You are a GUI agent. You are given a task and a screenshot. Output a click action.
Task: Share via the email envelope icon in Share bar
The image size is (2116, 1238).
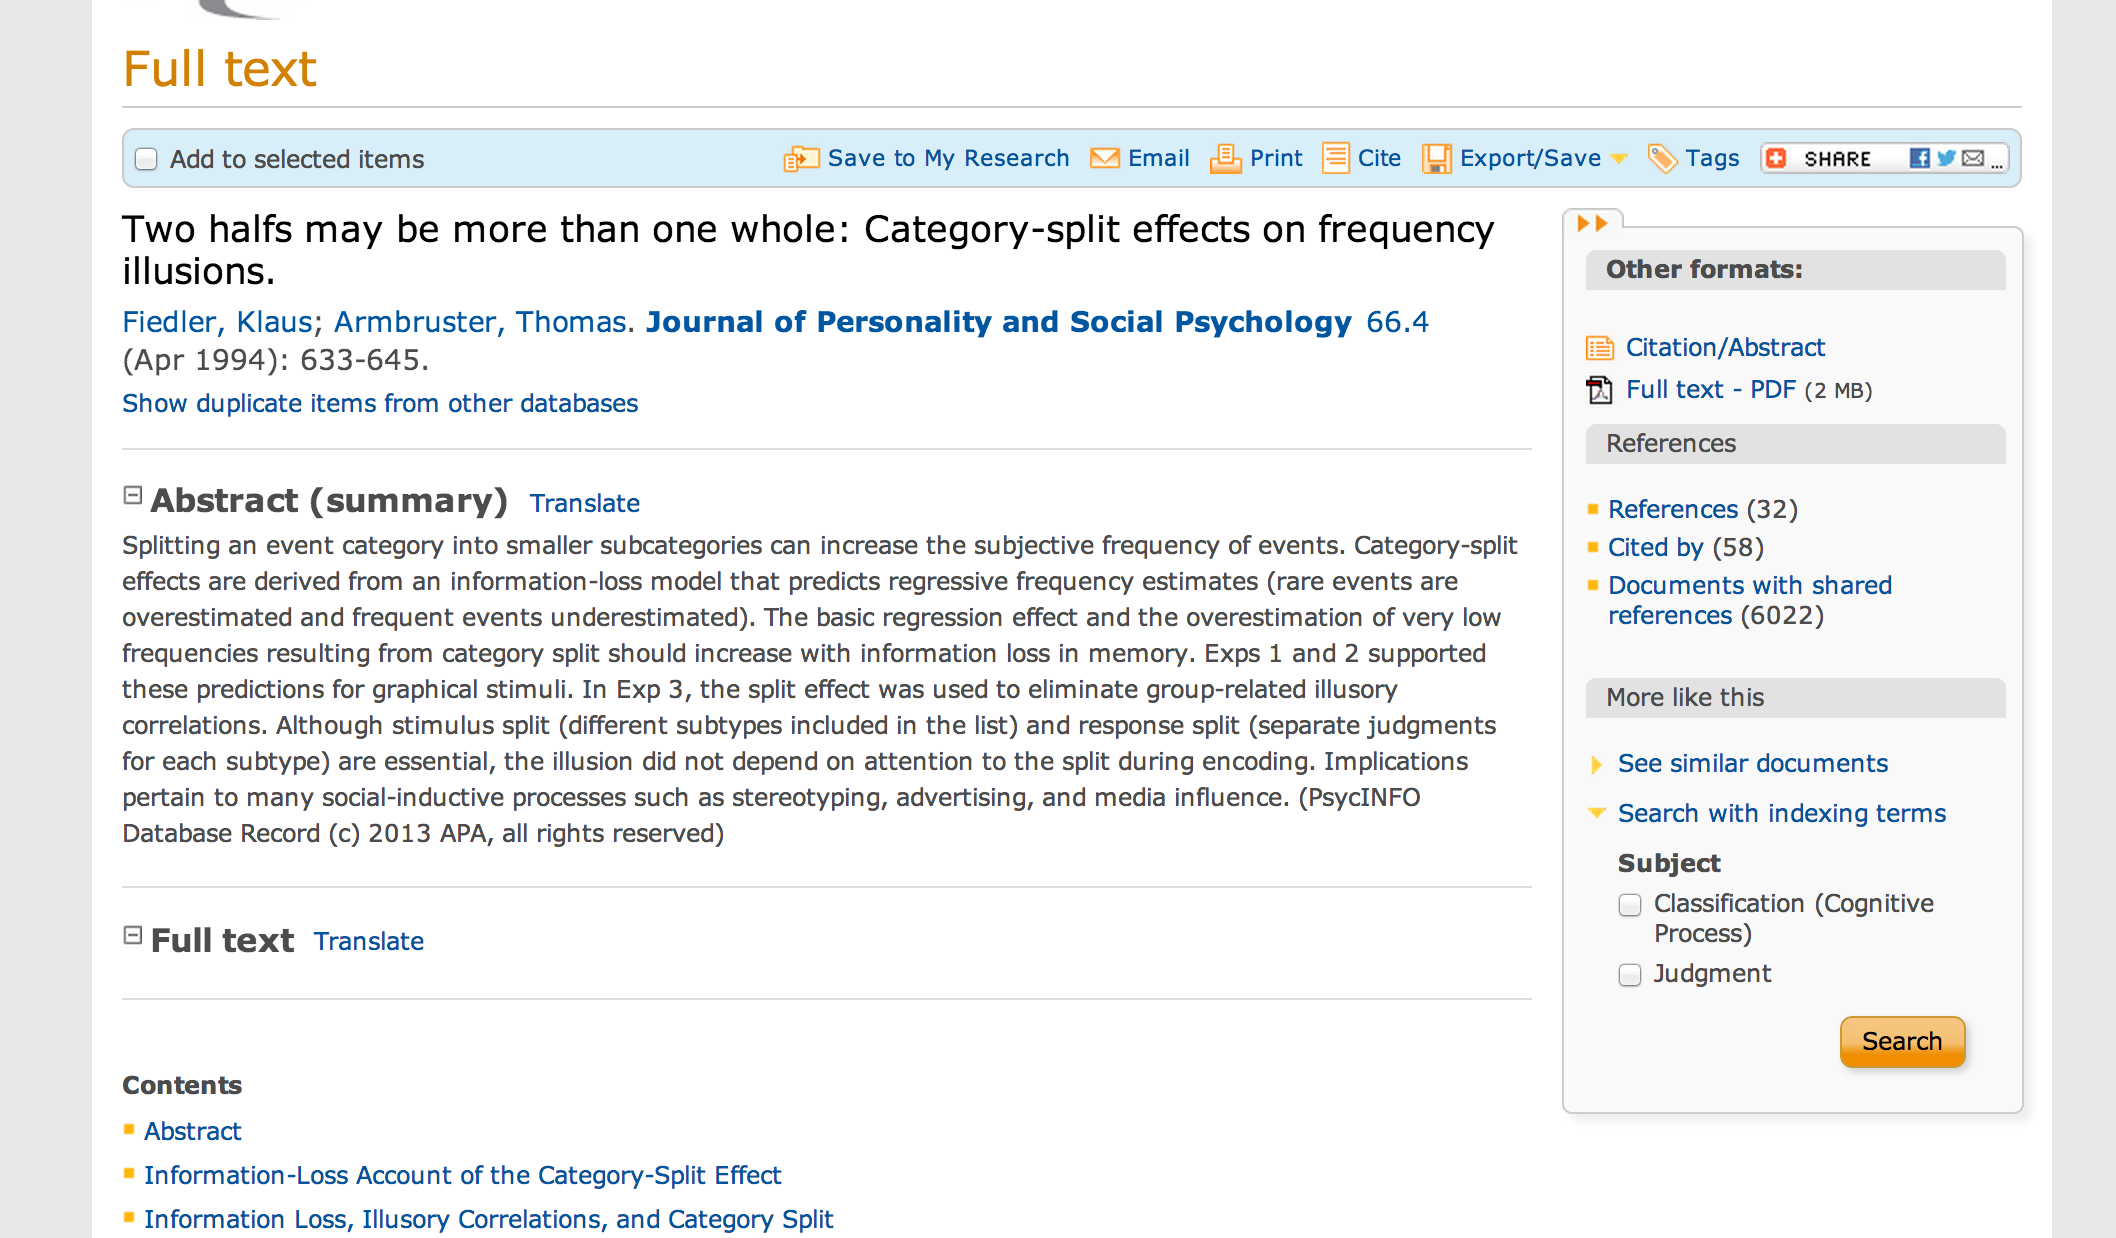click(x=1973, y=158)
